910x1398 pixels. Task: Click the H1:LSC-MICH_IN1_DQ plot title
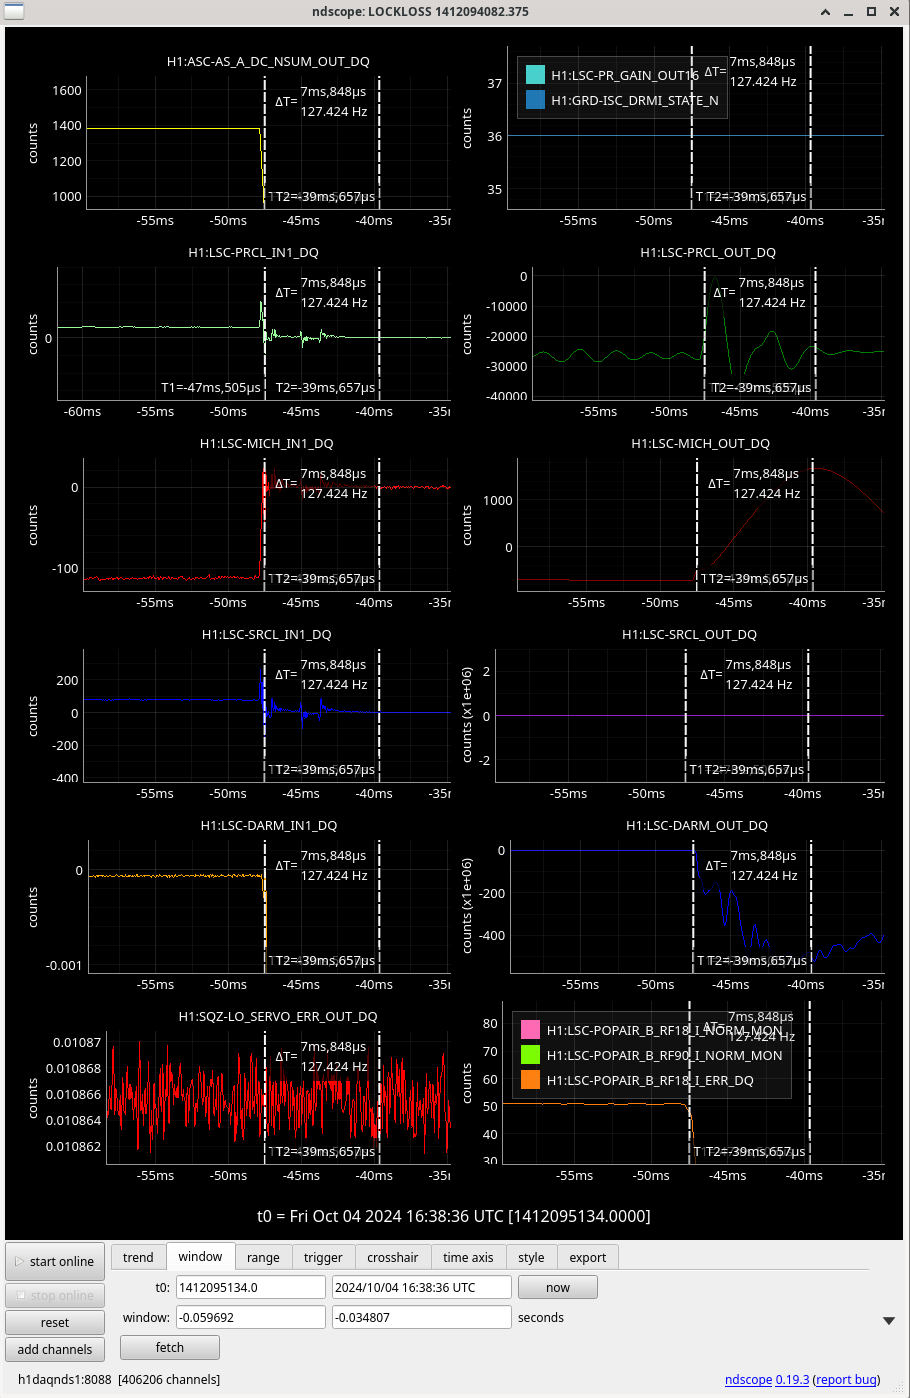pyautogui.click(x=267, y=443)
